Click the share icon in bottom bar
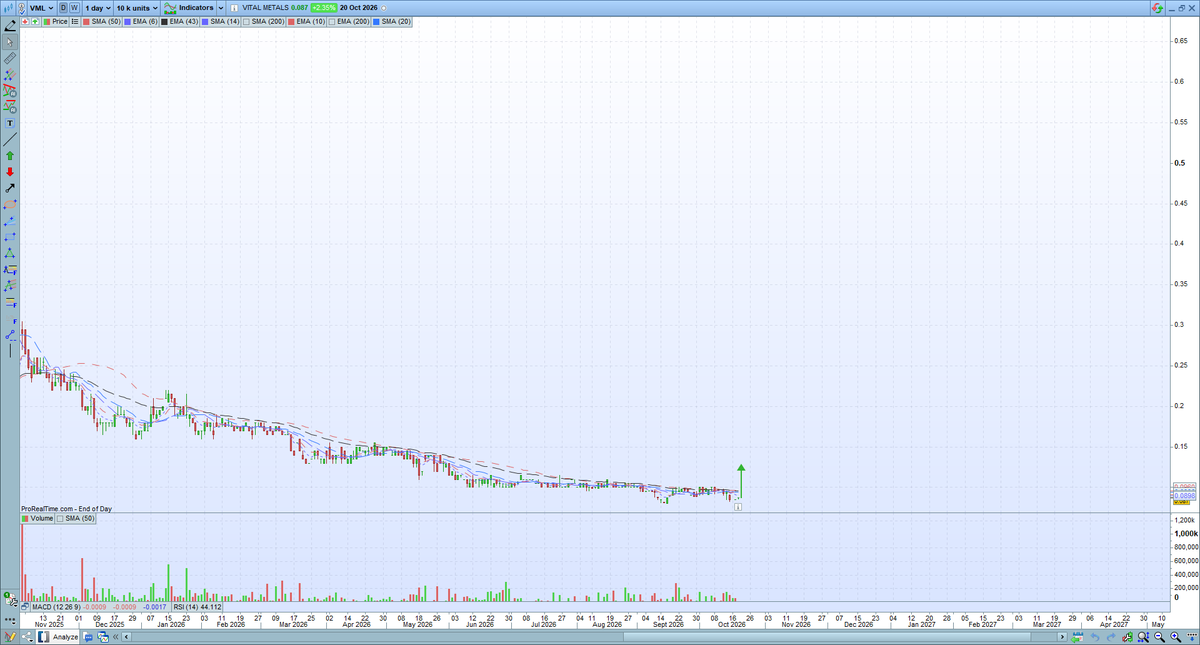The height and width of the screenshot is (645, 1200). coord(27,637)
